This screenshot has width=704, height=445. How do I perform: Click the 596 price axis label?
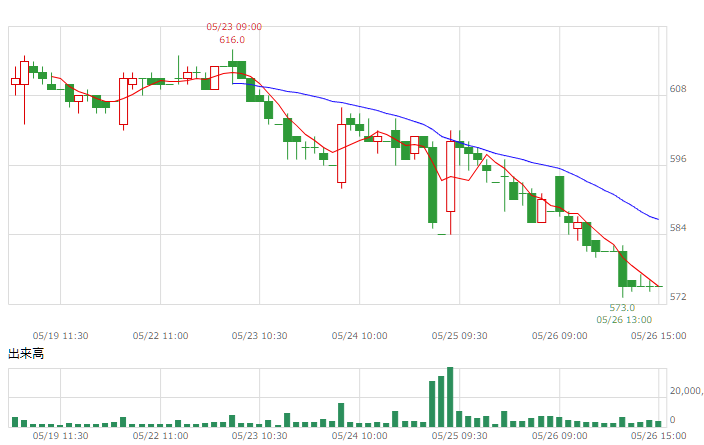click(678, 159)
